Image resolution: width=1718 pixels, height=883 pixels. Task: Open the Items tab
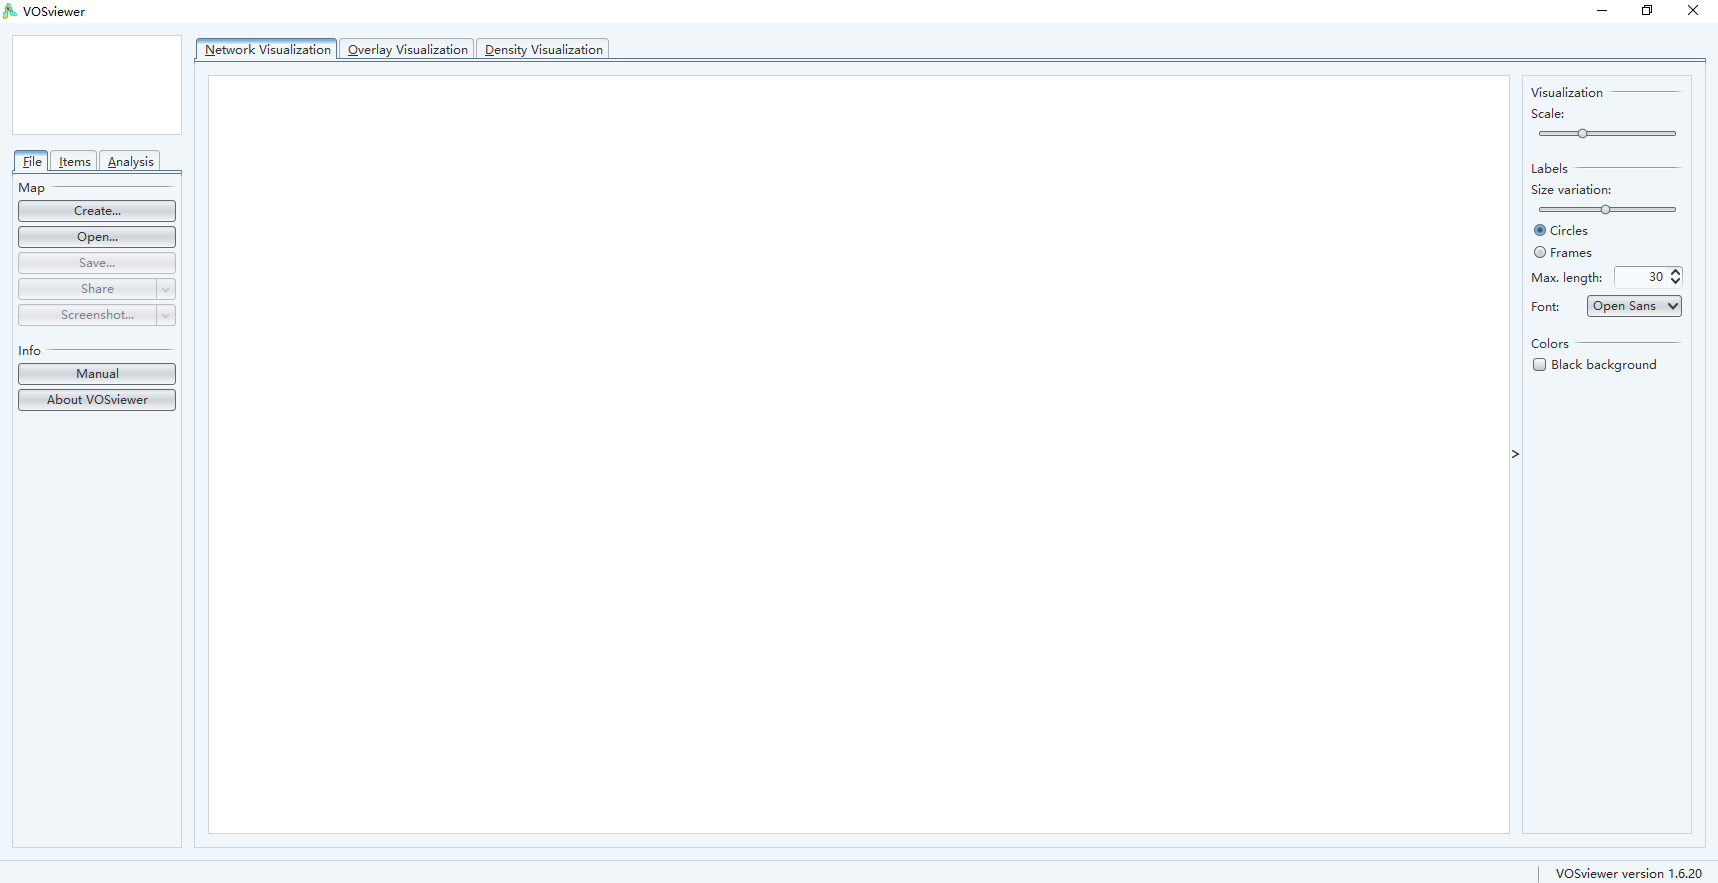tap(74, 161)
